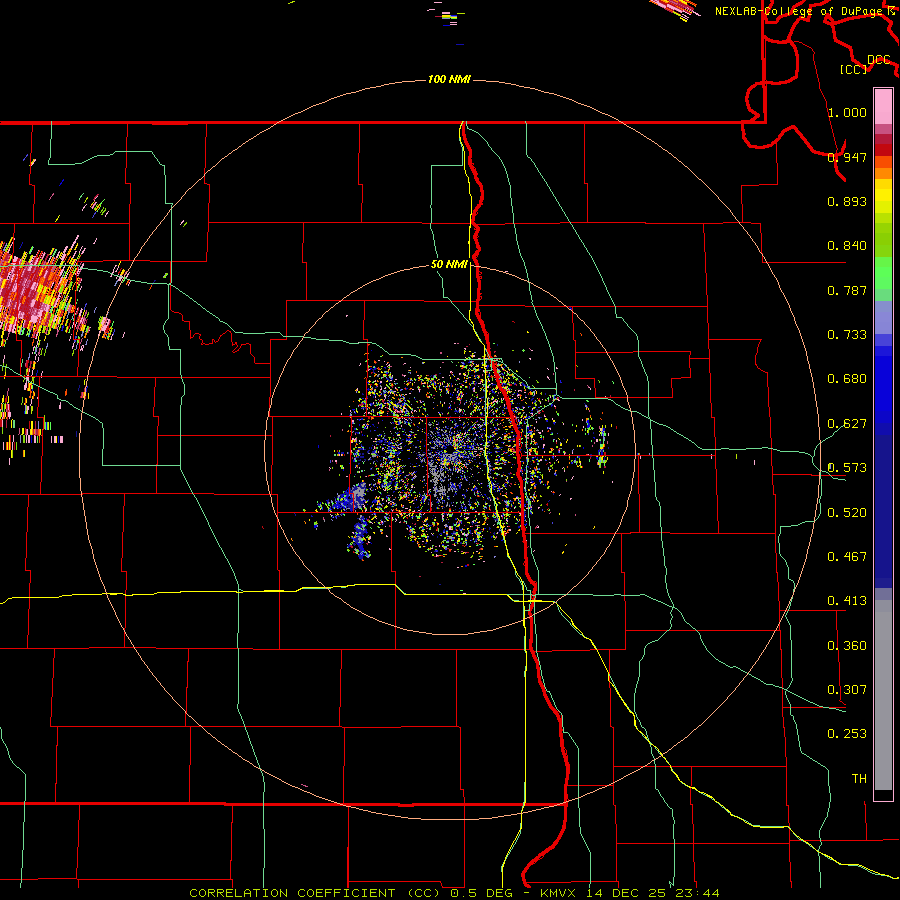
Task: Click the 100 NMI range ring label
Action: point(449,79)
